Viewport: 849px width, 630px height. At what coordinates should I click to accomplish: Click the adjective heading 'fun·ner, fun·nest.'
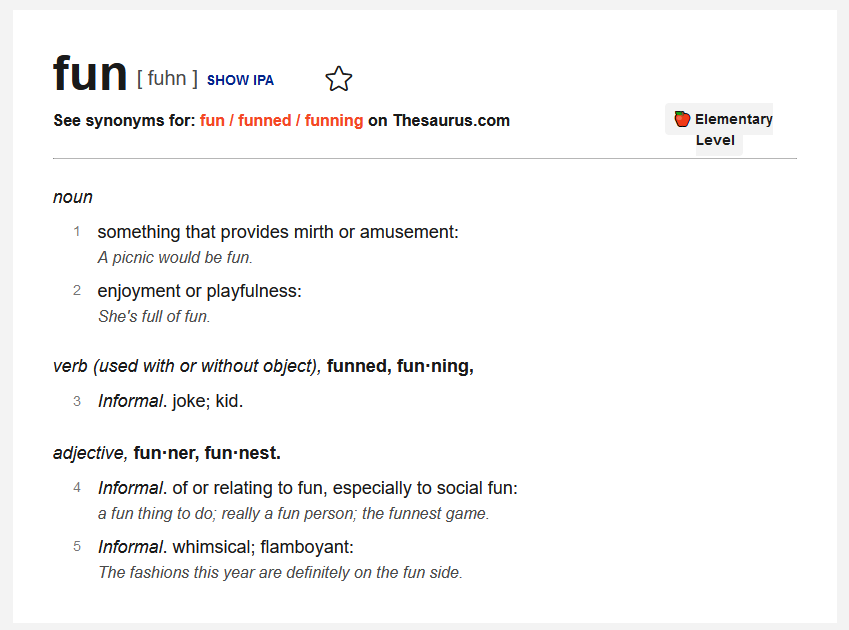(x=207, y=453)
